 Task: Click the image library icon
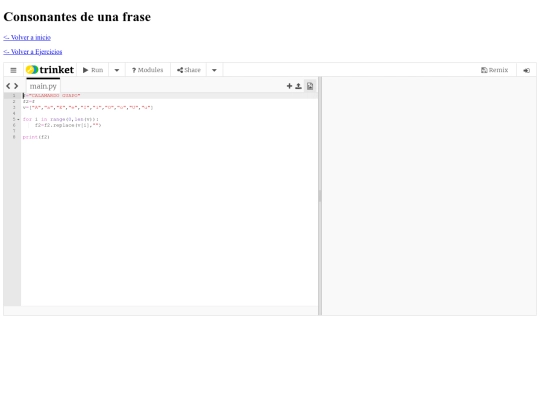pyautogui.click(x=310, y=86)
